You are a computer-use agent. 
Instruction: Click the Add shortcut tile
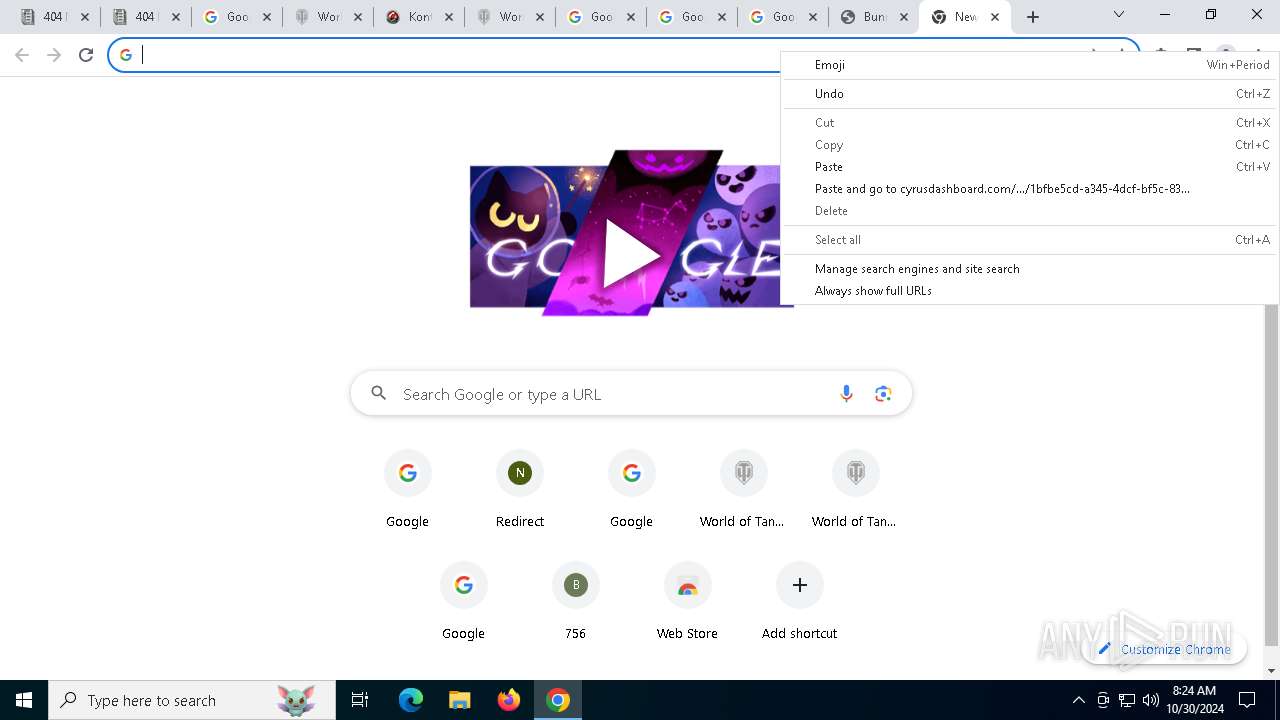pyautogui.click(x=799, y=601)
